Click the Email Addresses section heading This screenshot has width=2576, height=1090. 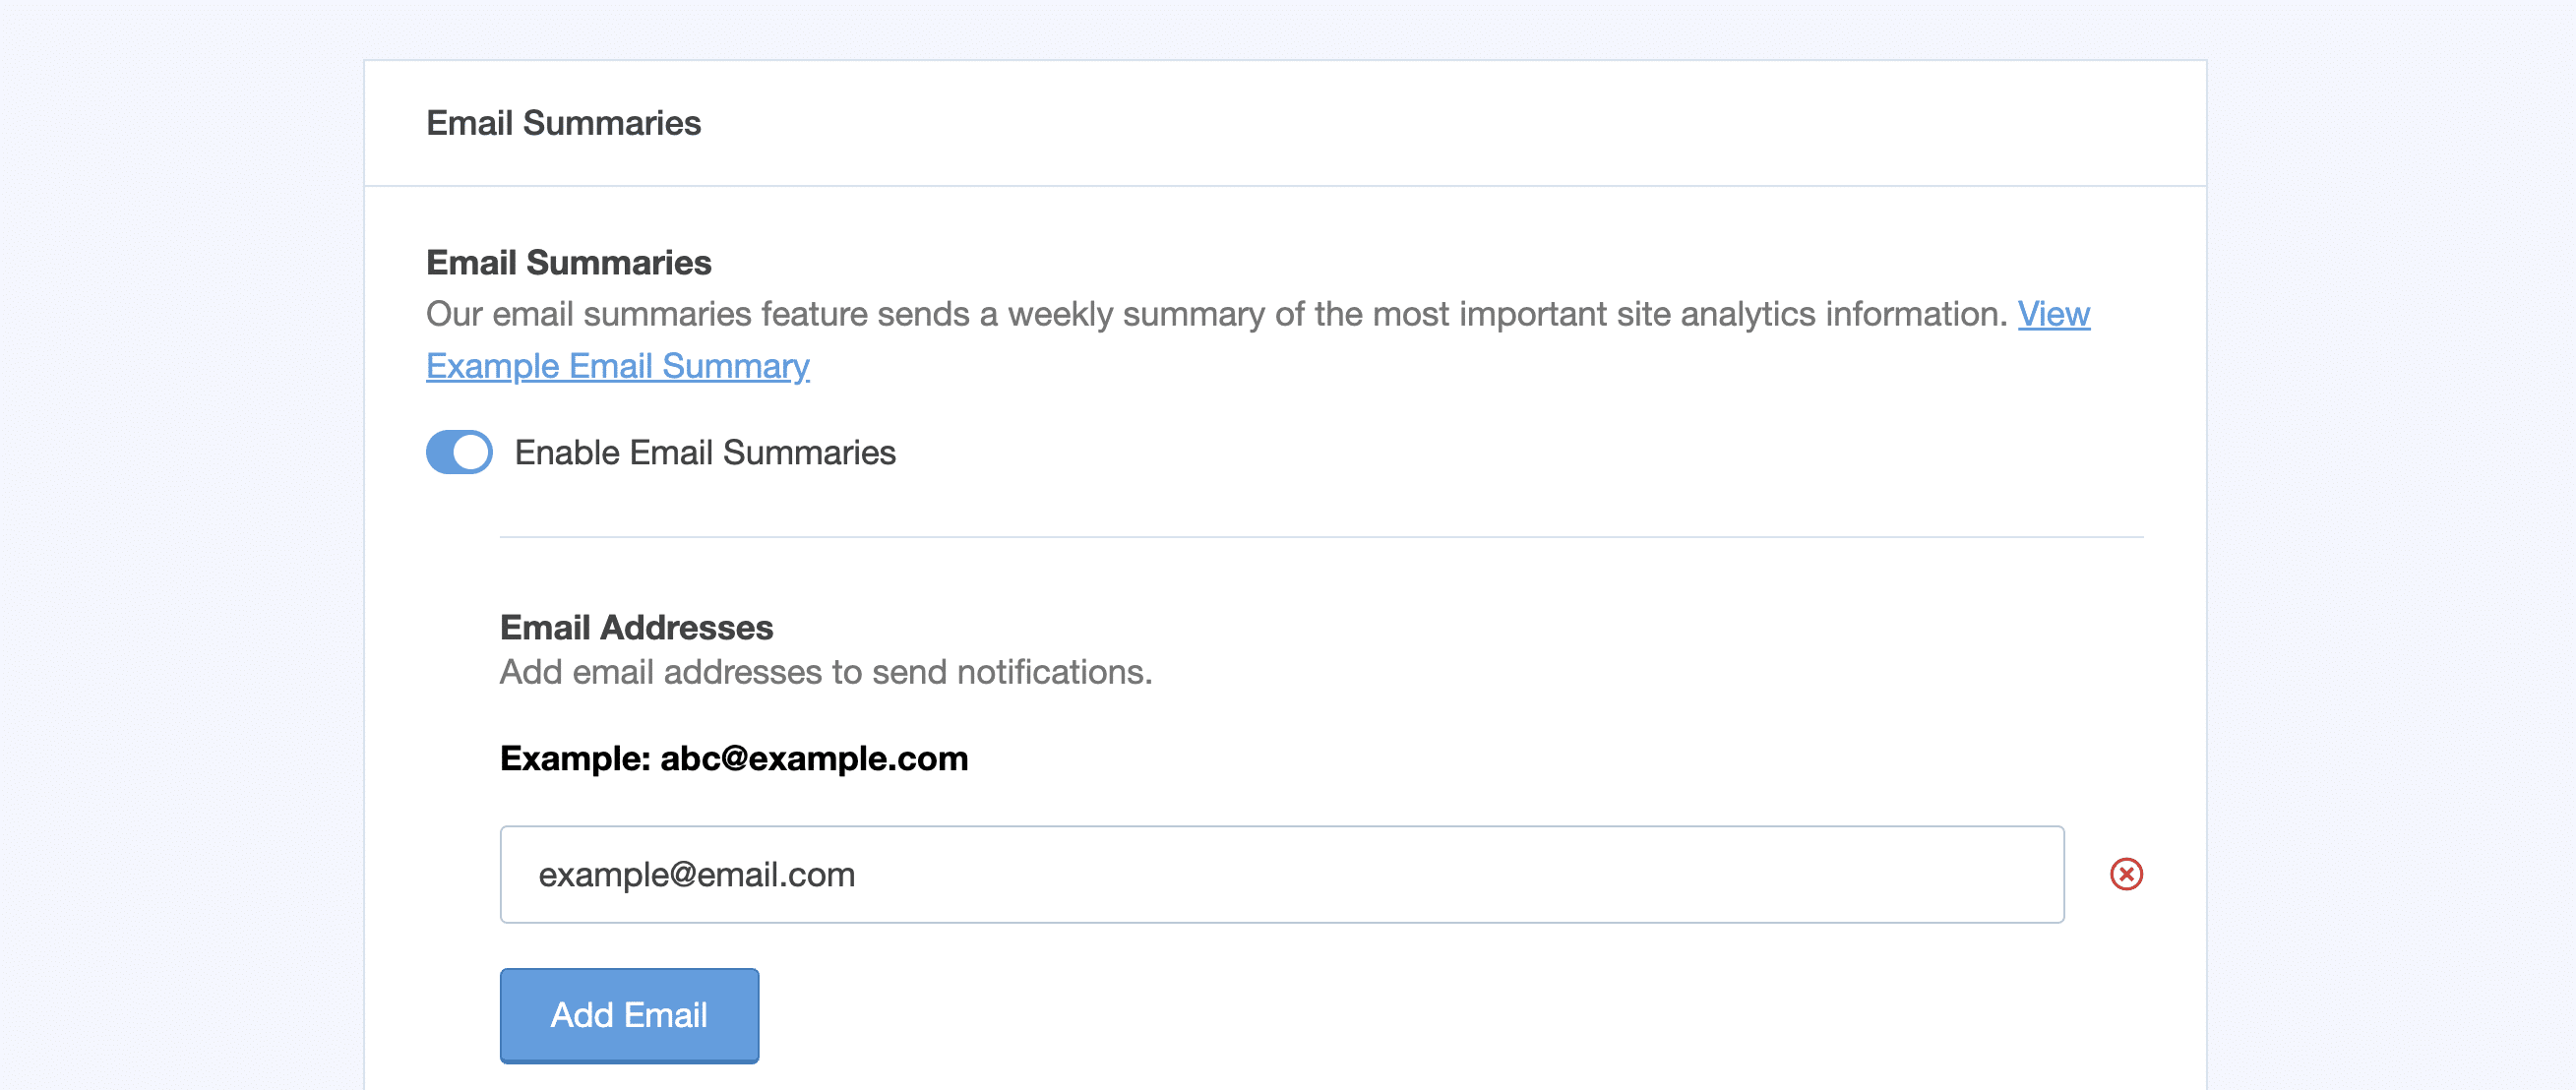tap(636, 627)
